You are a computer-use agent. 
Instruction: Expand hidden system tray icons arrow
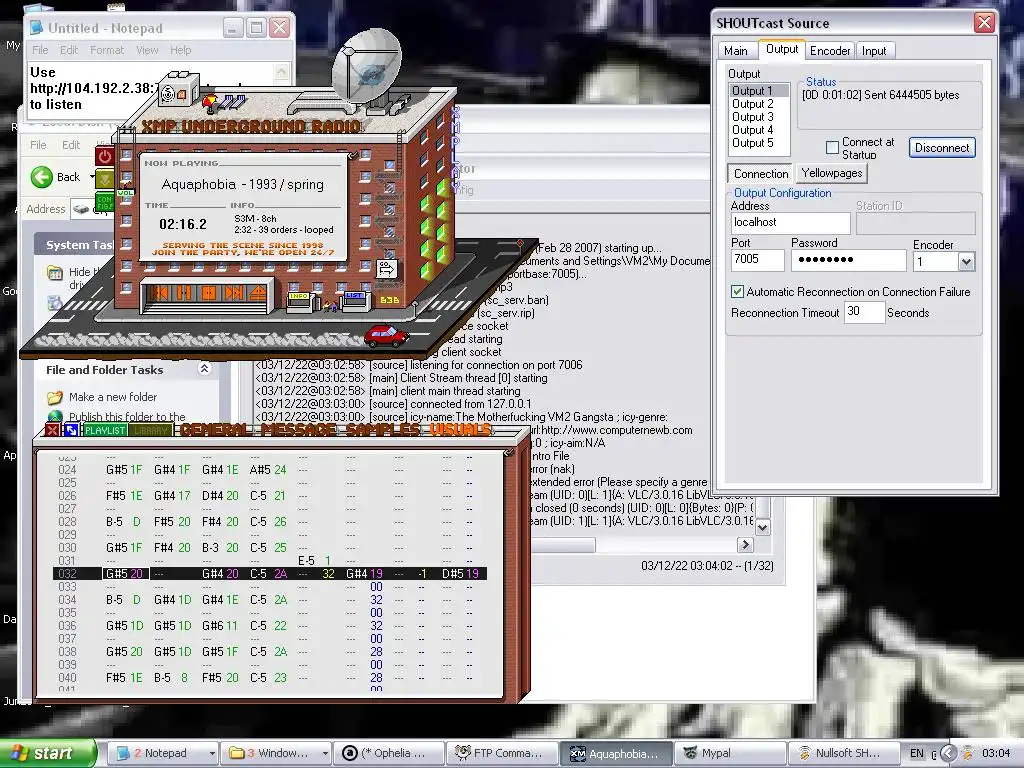948,754
